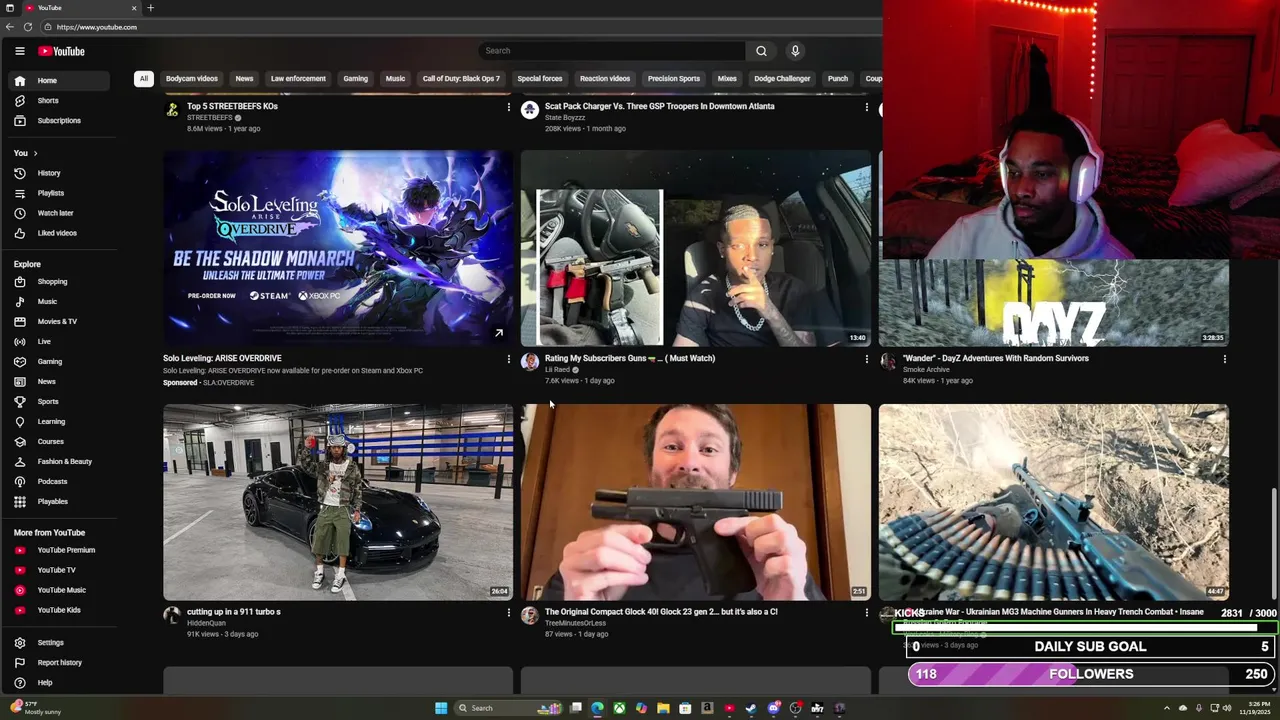Open HiddenQuan channel name
The image size is (1280, 720).
click(x=206, y=623)
